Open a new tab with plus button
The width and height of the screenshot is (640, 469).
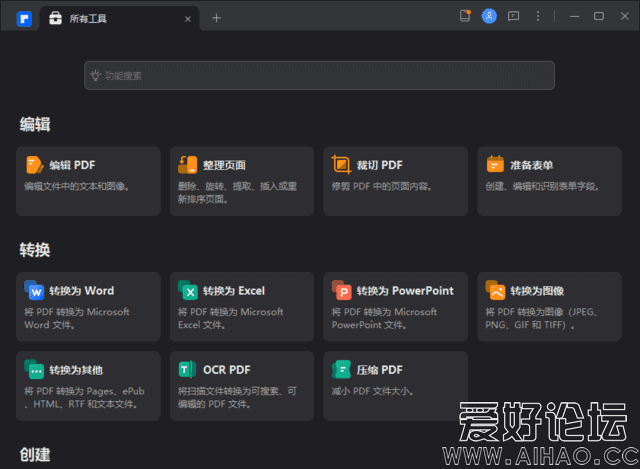(x=216, y=18)
